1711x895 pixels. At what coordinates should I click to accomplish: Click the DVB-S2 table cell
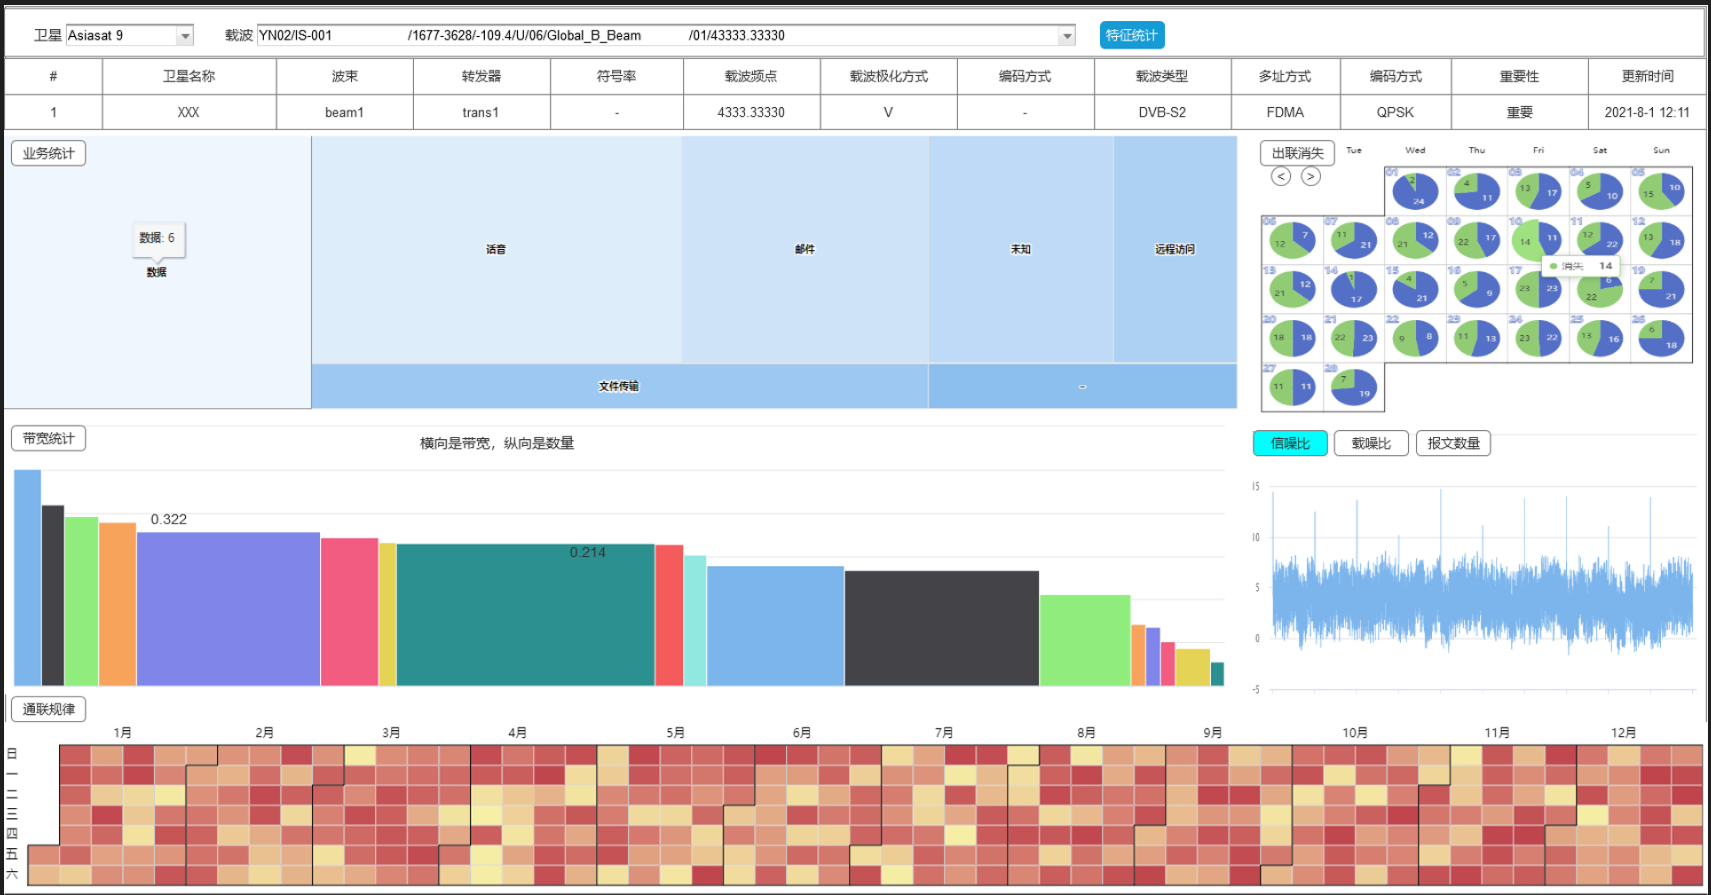1161,112
